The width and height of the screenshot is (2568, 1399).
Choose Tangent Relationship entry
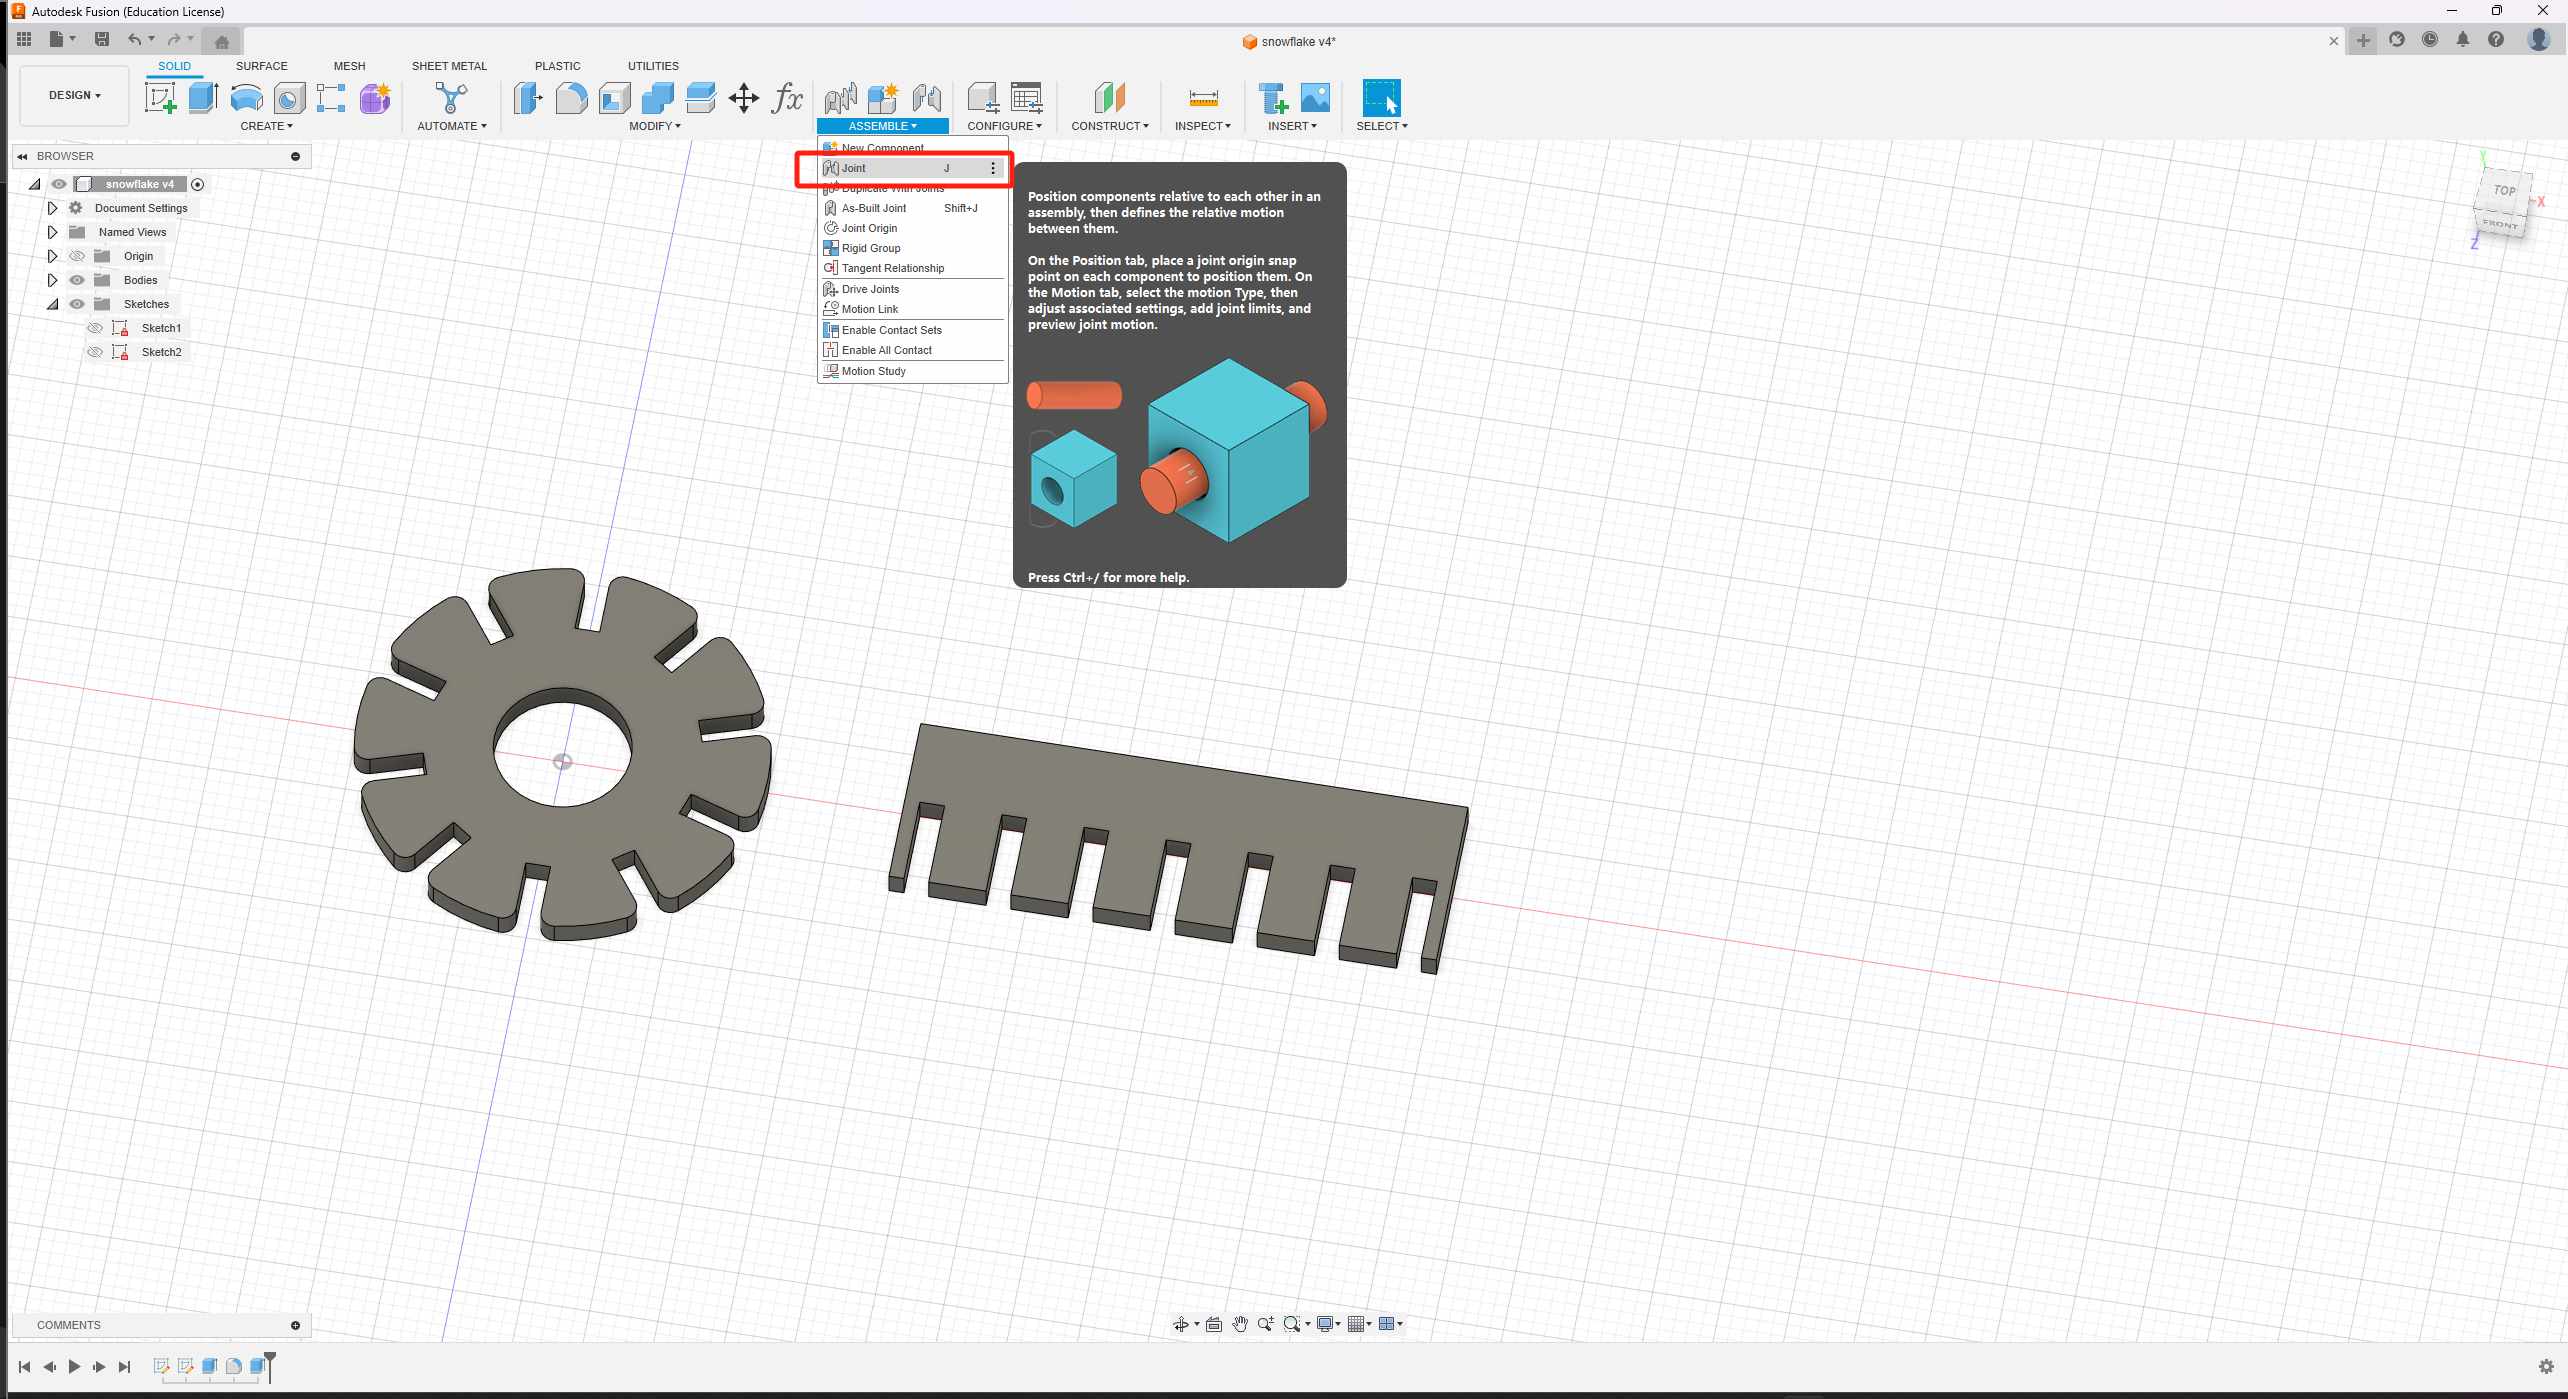tap(912, 268)
